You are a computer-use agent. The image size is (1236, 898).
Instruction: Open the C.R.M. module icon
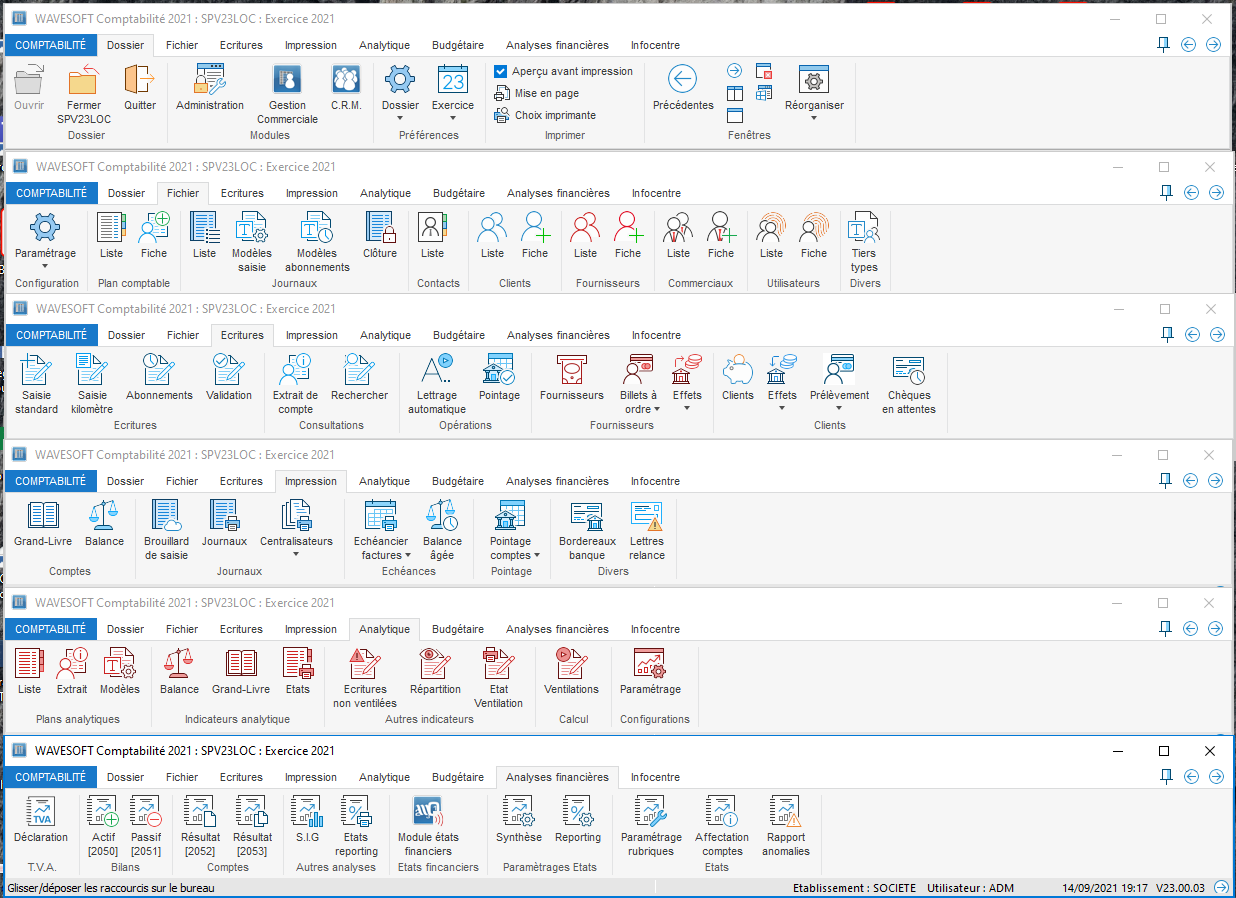coord(346,79)
